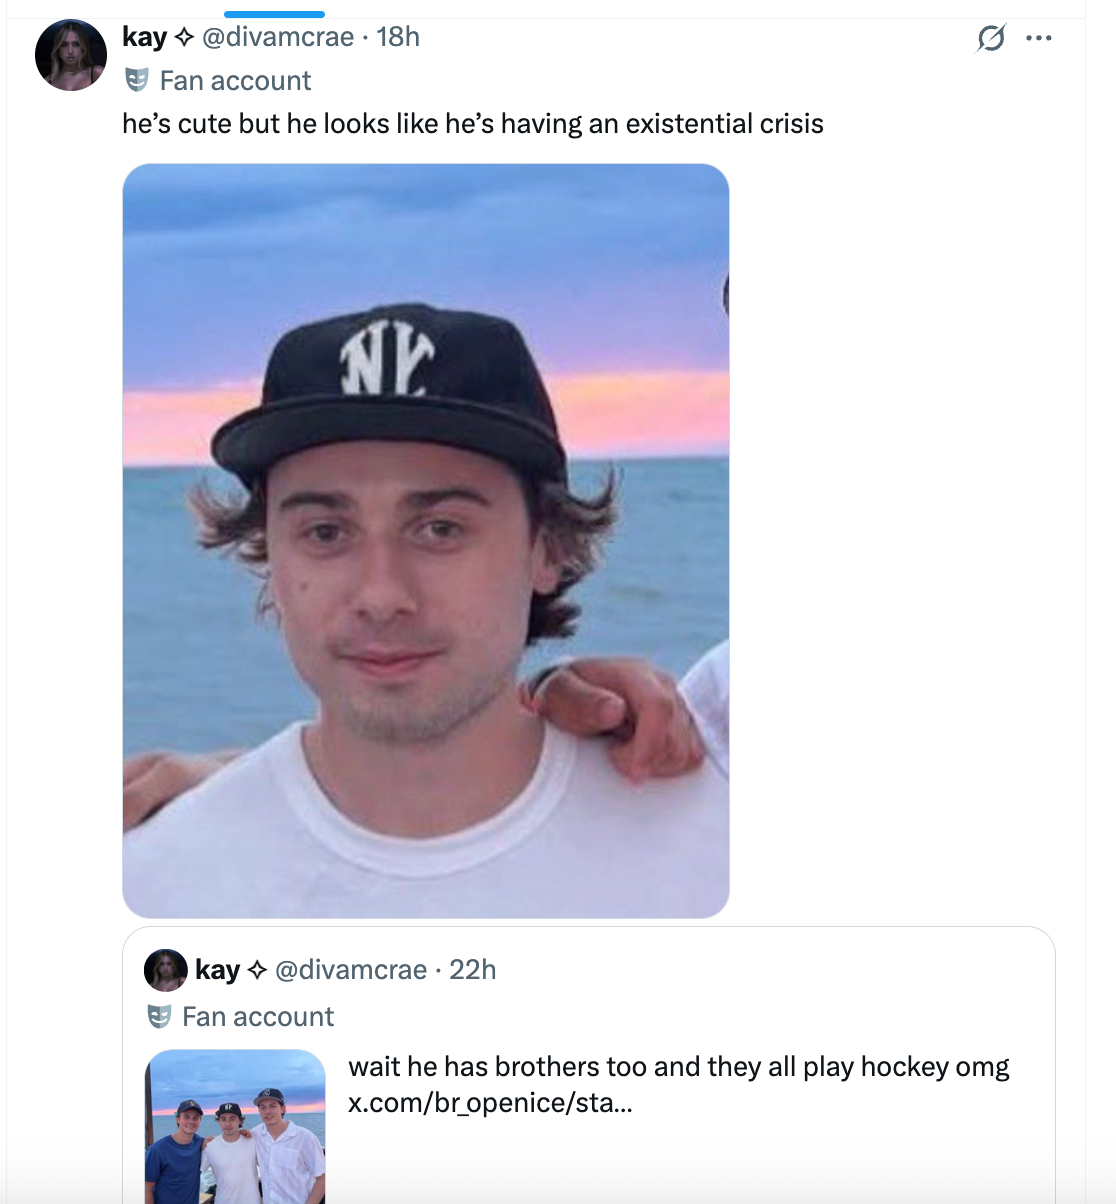This screenshot has width=1116, height=1204.
Task: Click the star badge in the quoted post
Action: point(257,970)
